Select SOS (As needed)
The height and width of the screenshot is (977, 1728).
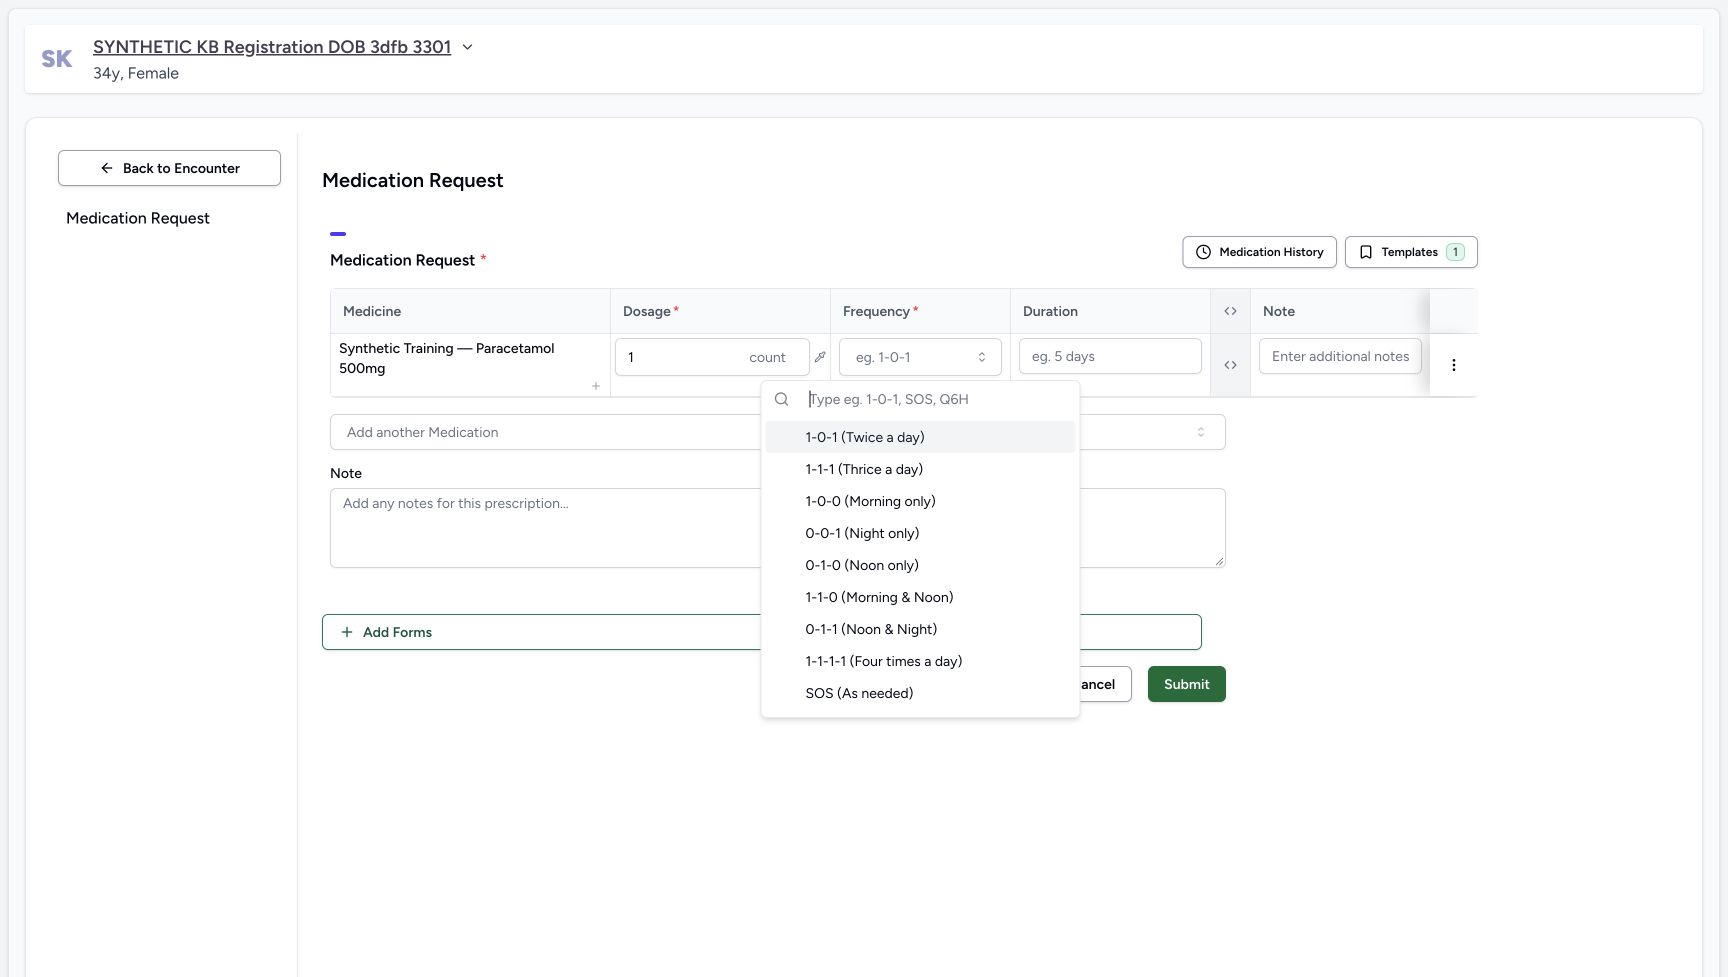click(x=920, y=693)
